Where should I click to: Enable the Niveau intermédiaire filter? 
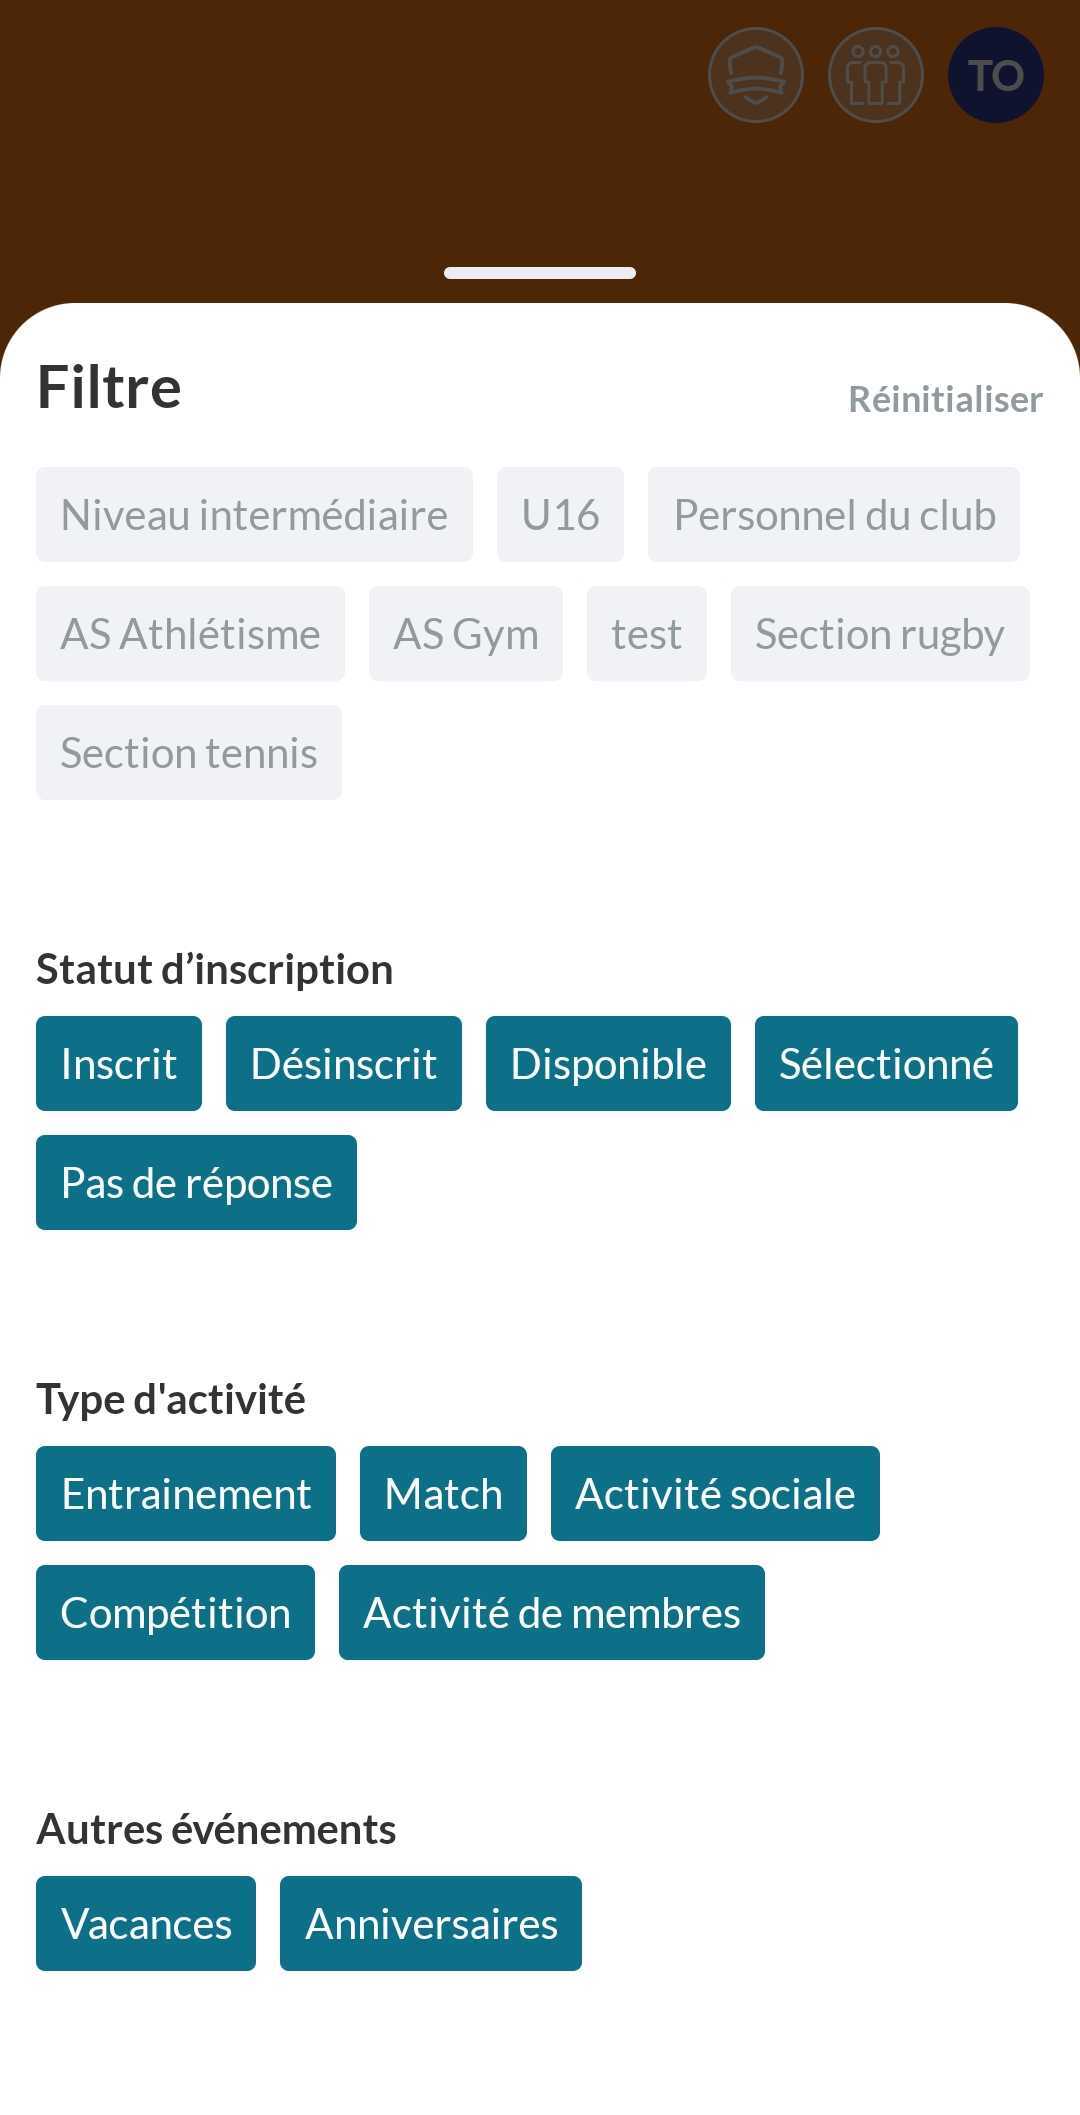click(x=254, y=514)
